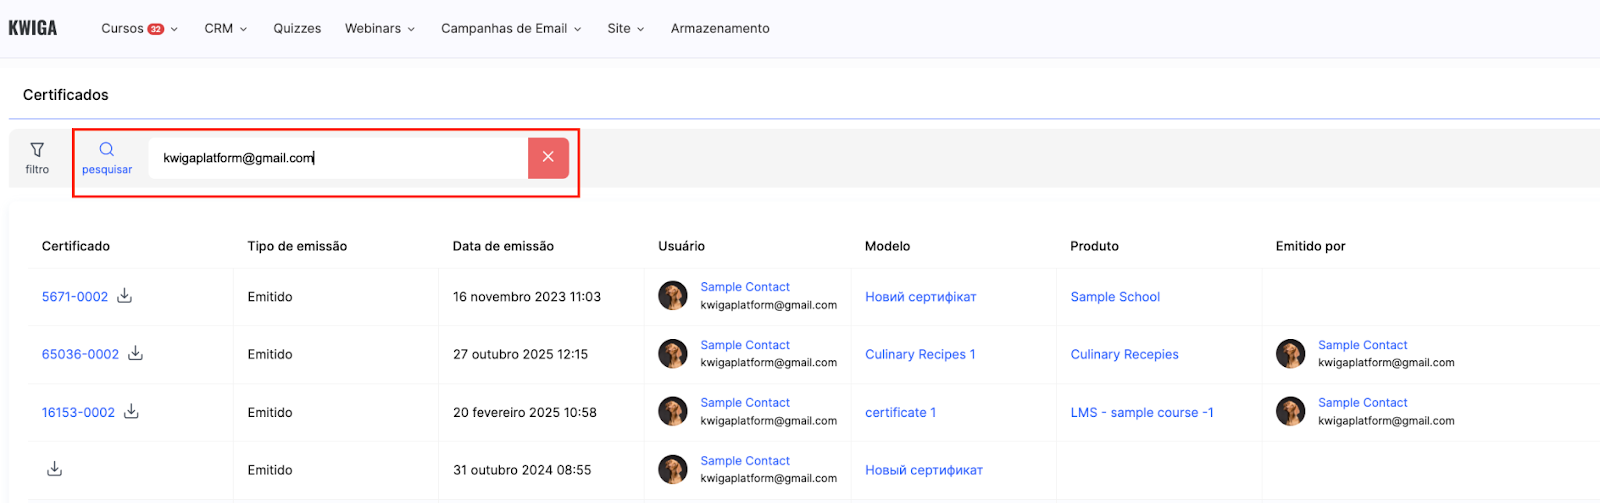Open the Culinary Recipes 1 template link
The width and height of the screenshot is (1600, 503).
920,354
